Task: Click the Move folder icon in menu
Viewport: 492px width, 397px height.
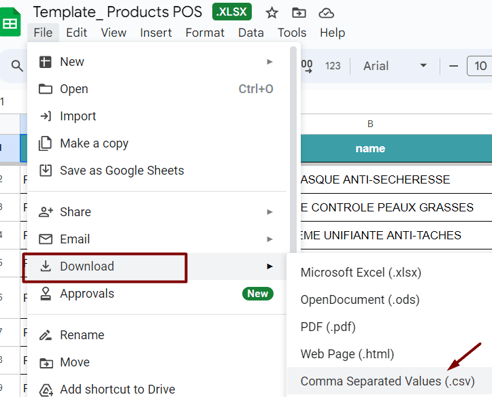Action: coord(46,363)
